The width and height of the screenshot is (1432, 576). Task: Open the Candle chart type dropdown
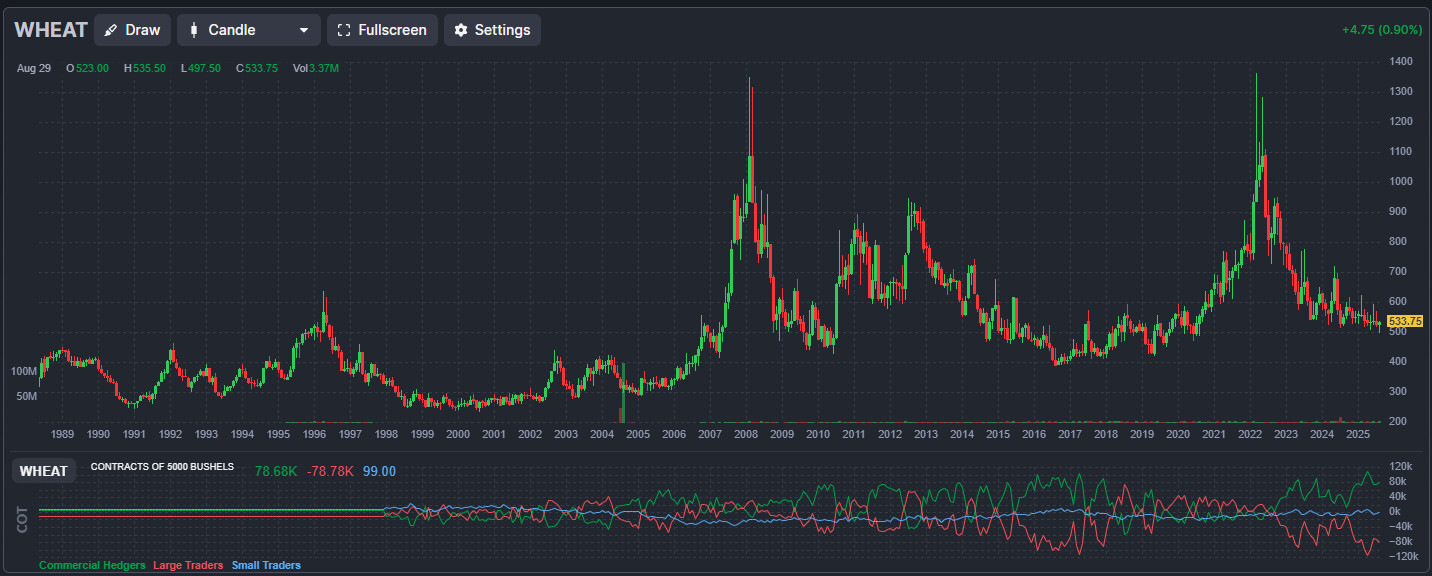coord(249,30)
